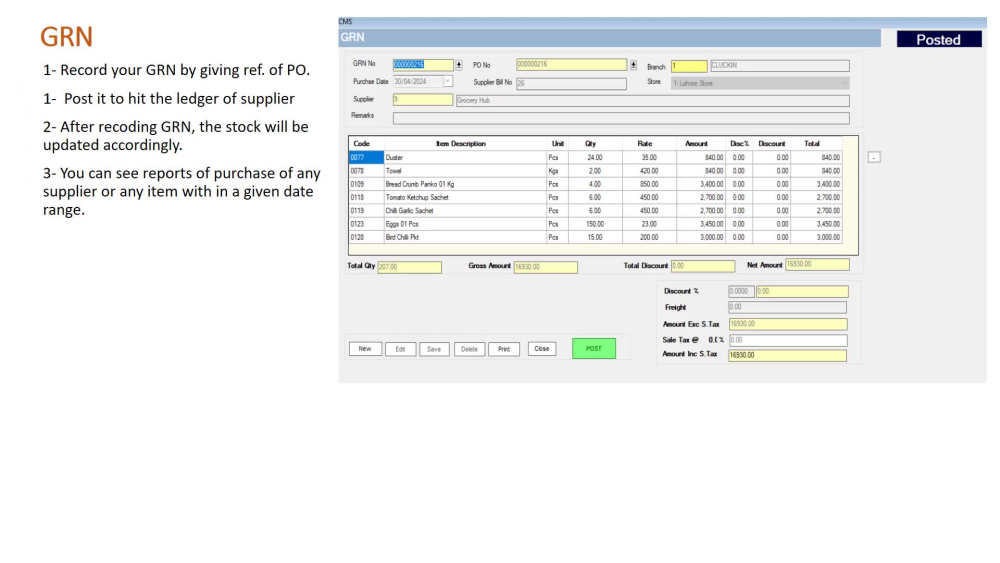Select the GRN No input field

423,65
